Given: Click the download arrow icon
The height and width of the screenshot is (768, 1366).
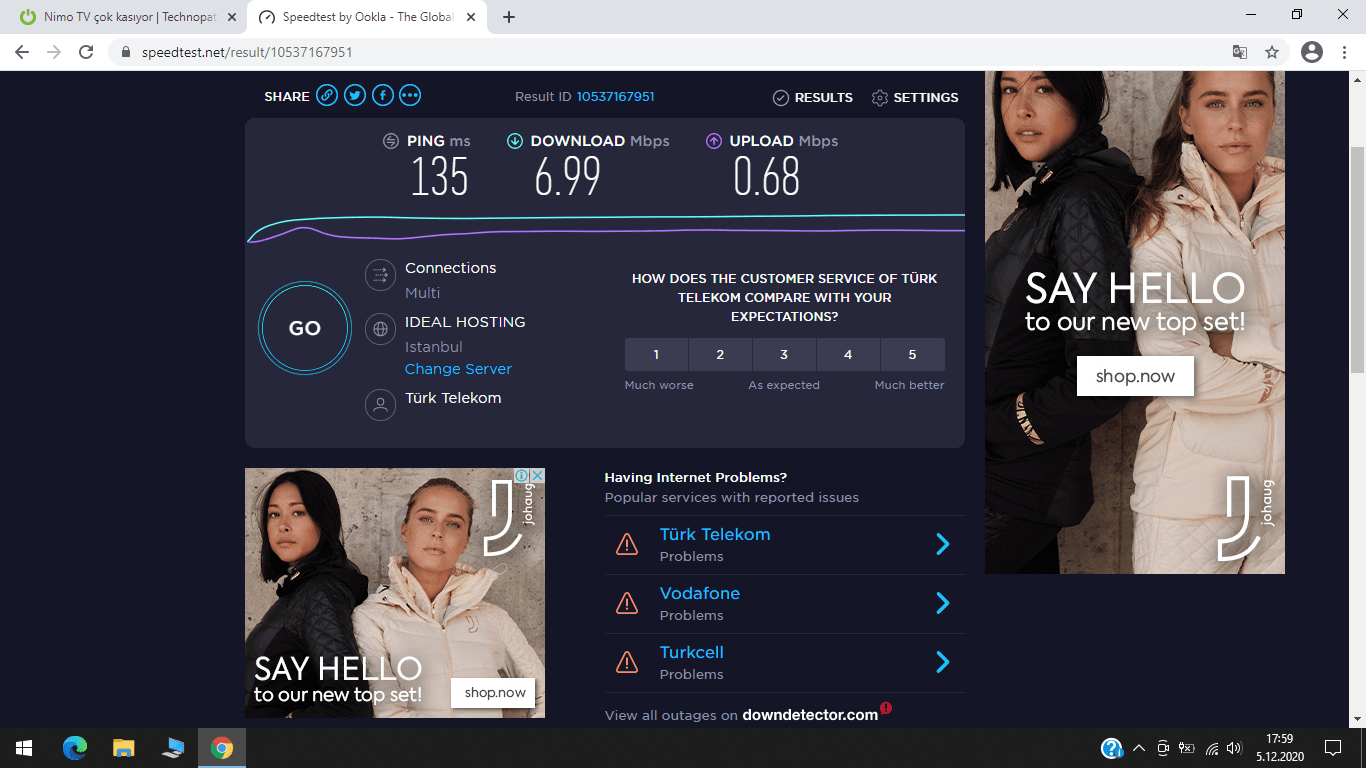Looking at the screenshot, I should [515, 141].
